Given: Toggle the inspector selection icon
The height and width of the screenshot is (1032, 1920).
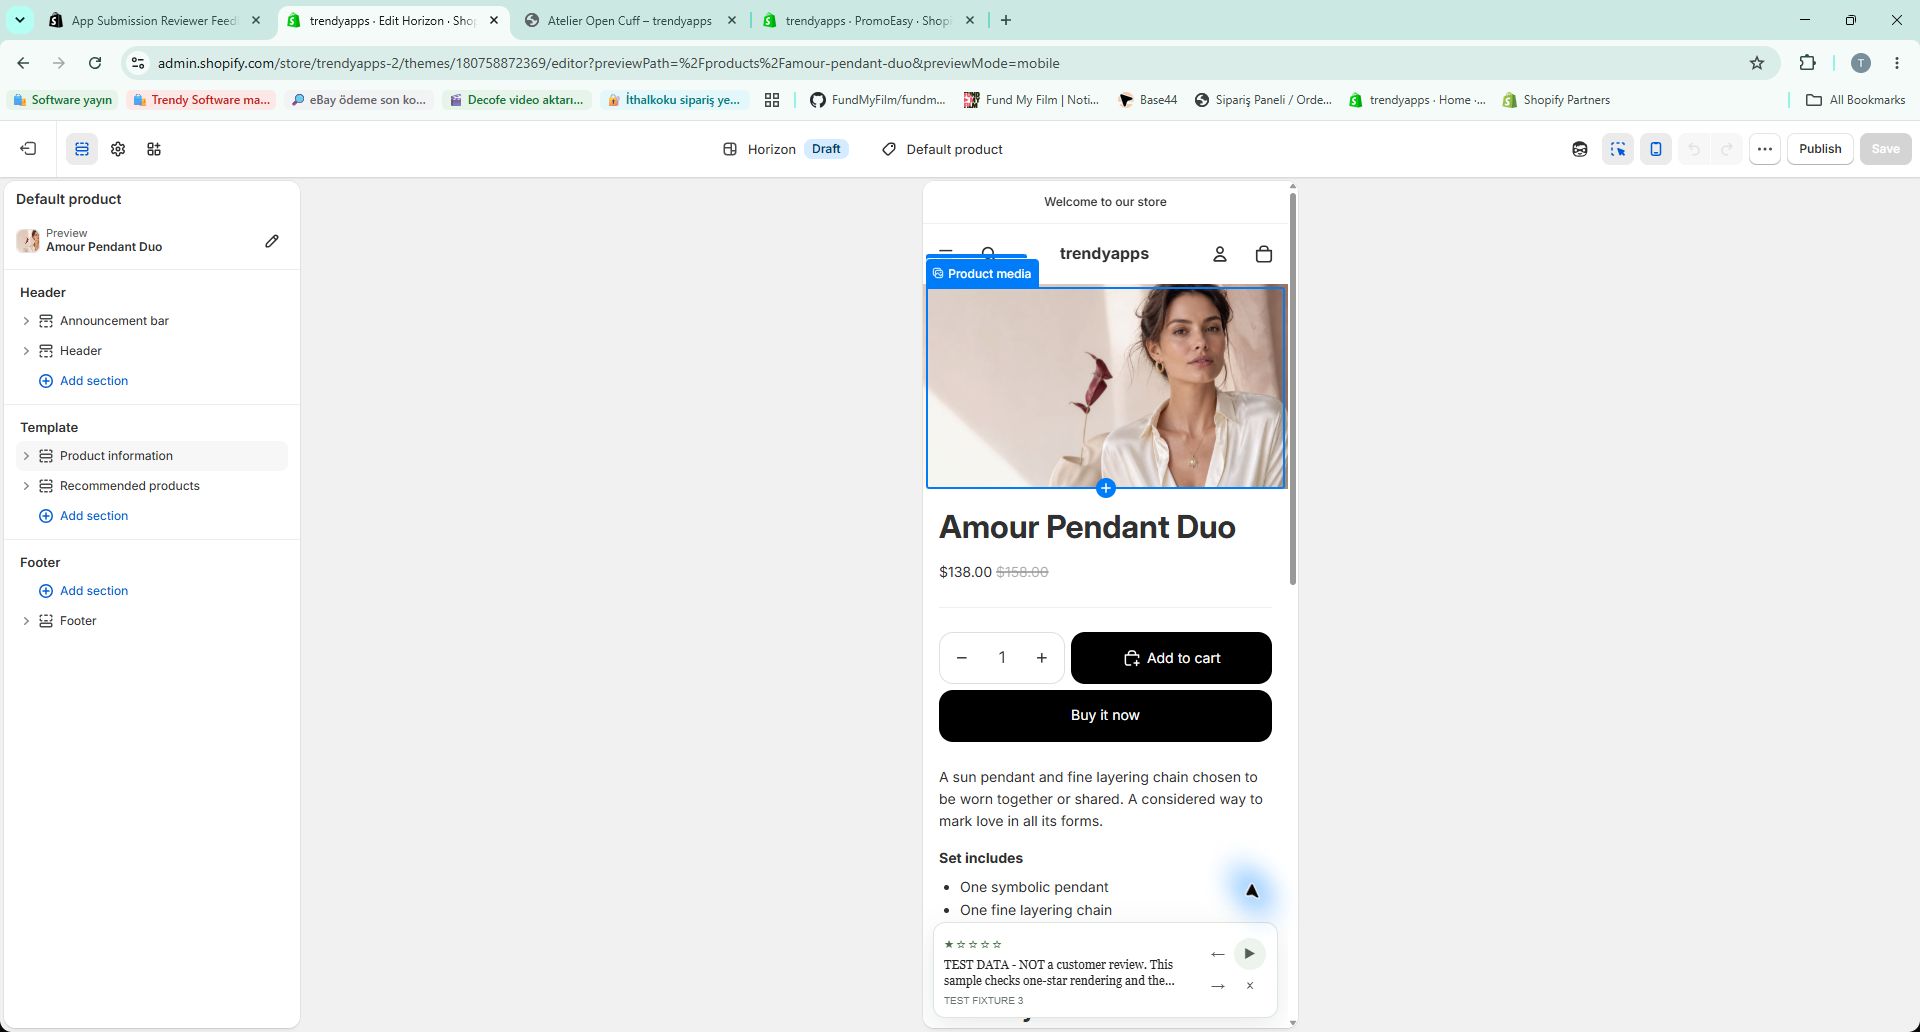Looking at the screenshot, I should (1618, 149).
